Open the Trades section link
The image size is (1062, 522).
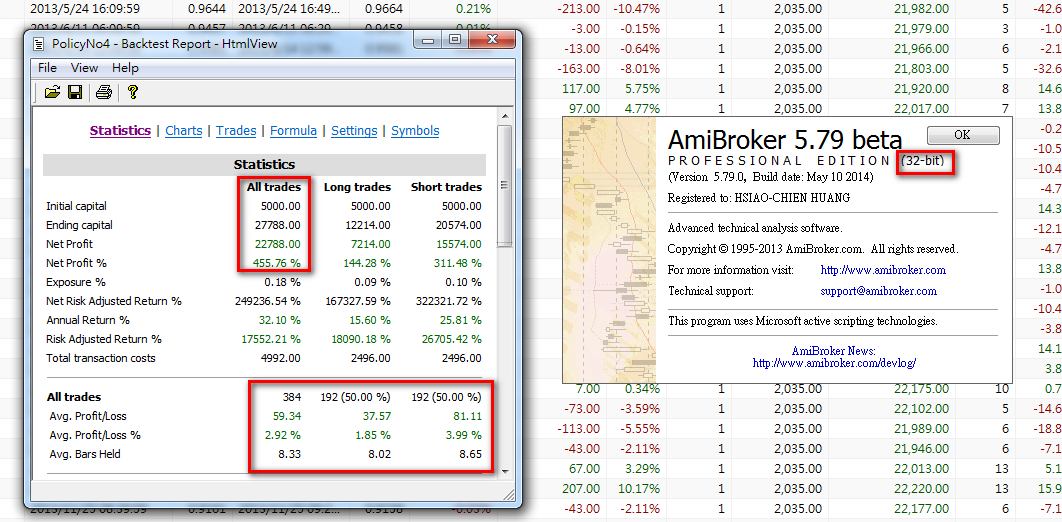[x=236, y=131]
